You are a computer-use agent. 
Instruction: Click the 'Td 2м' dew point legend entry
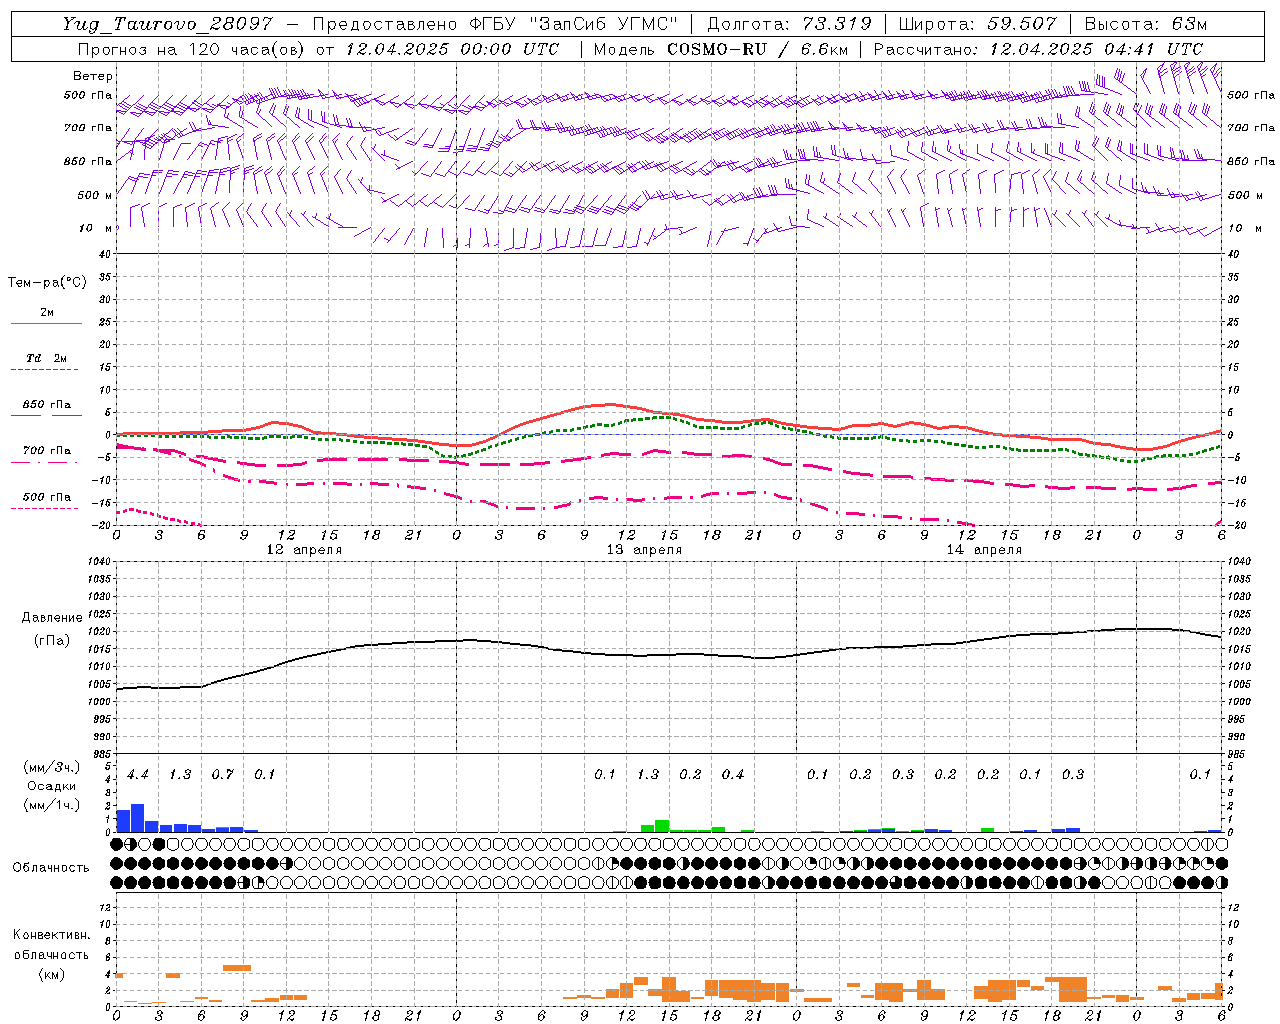47,358
